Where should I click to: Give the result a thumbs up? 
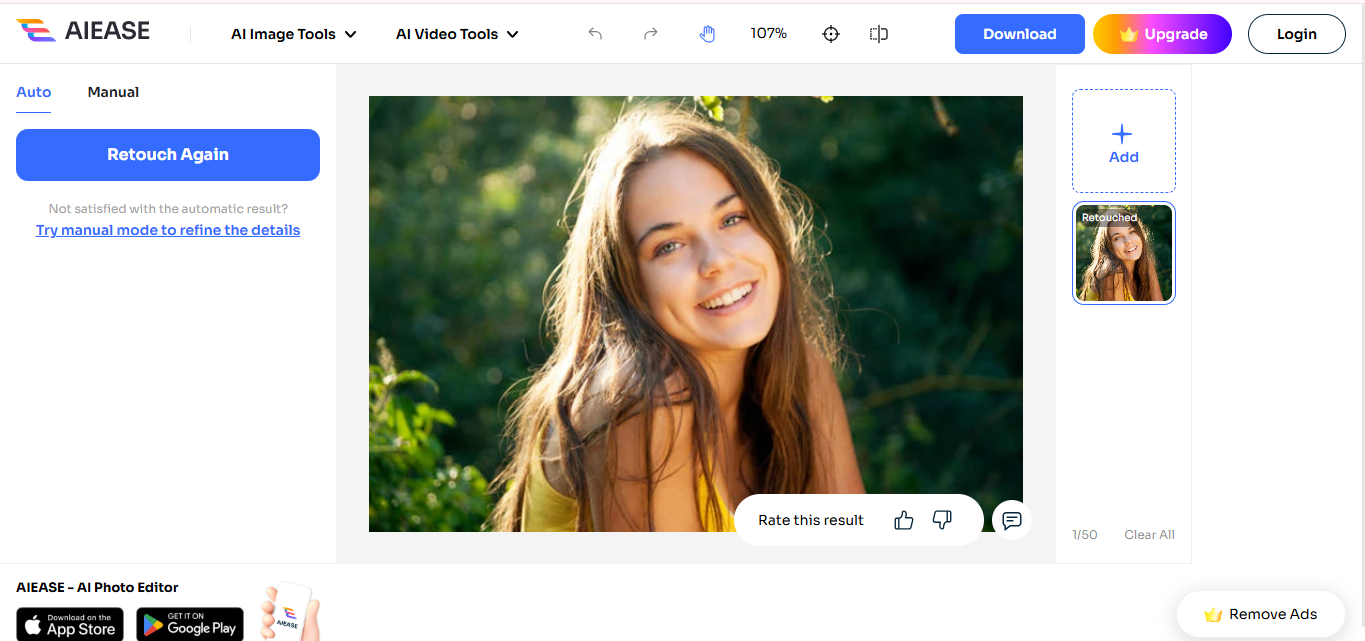[903, 519]
